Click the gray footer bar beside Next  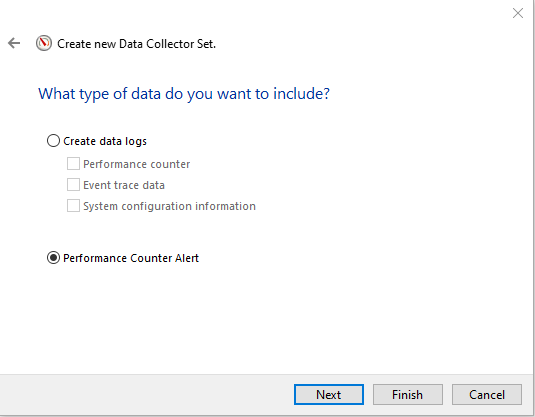[x=147, y=395]
